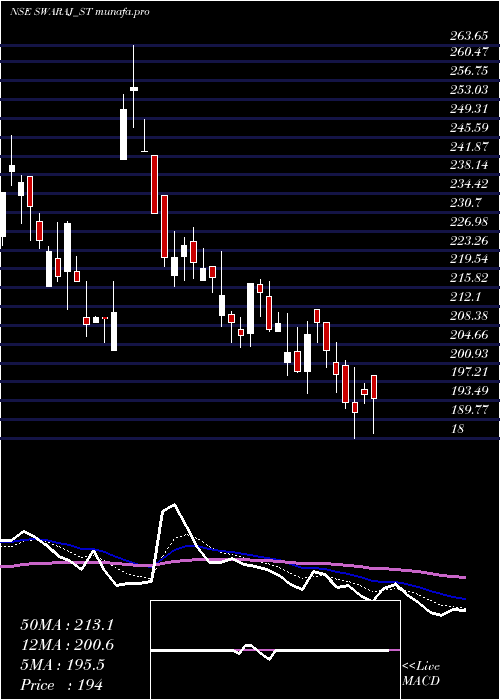Screen dimensions: 500x700
Task: Select the 245.59 axis value
Action: [469, 127]
